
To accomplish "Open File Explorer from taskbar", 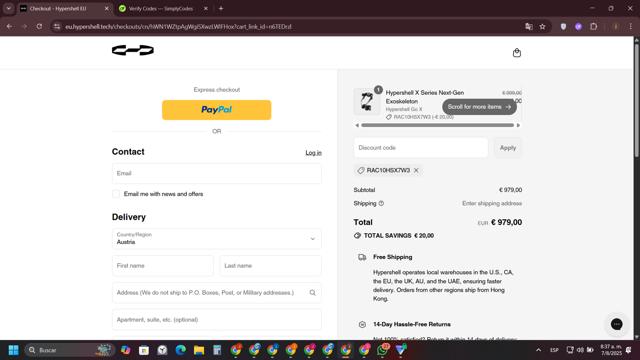I will 199,350.
